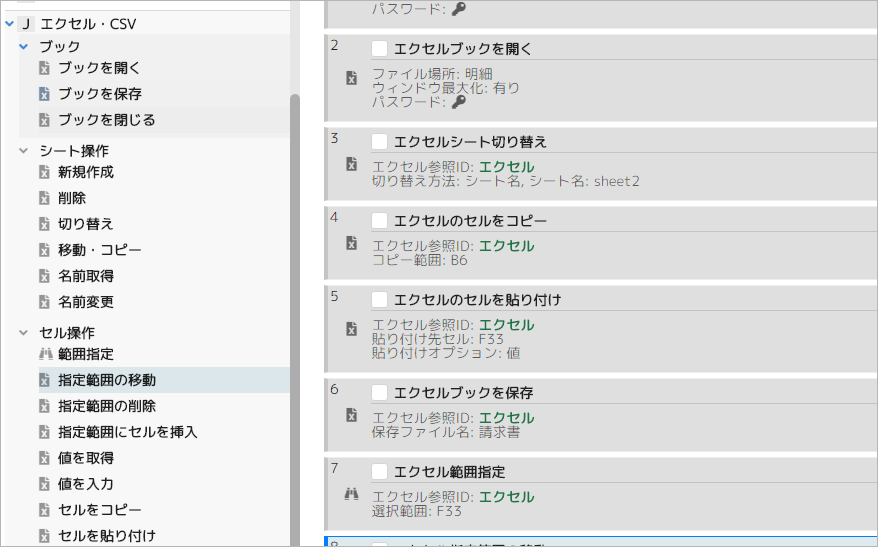The width and height of the screenshot is (878, 547).
Task: Click the sidebar vertical scrollbar
Action: coord(294,300)
